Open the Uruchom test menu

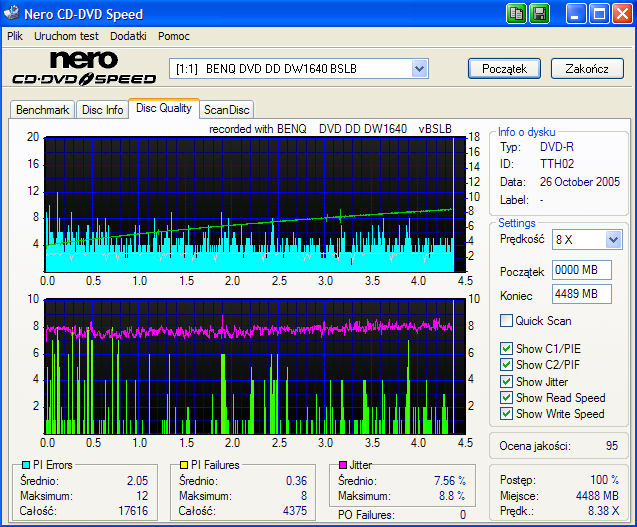[x=66, y=36]
